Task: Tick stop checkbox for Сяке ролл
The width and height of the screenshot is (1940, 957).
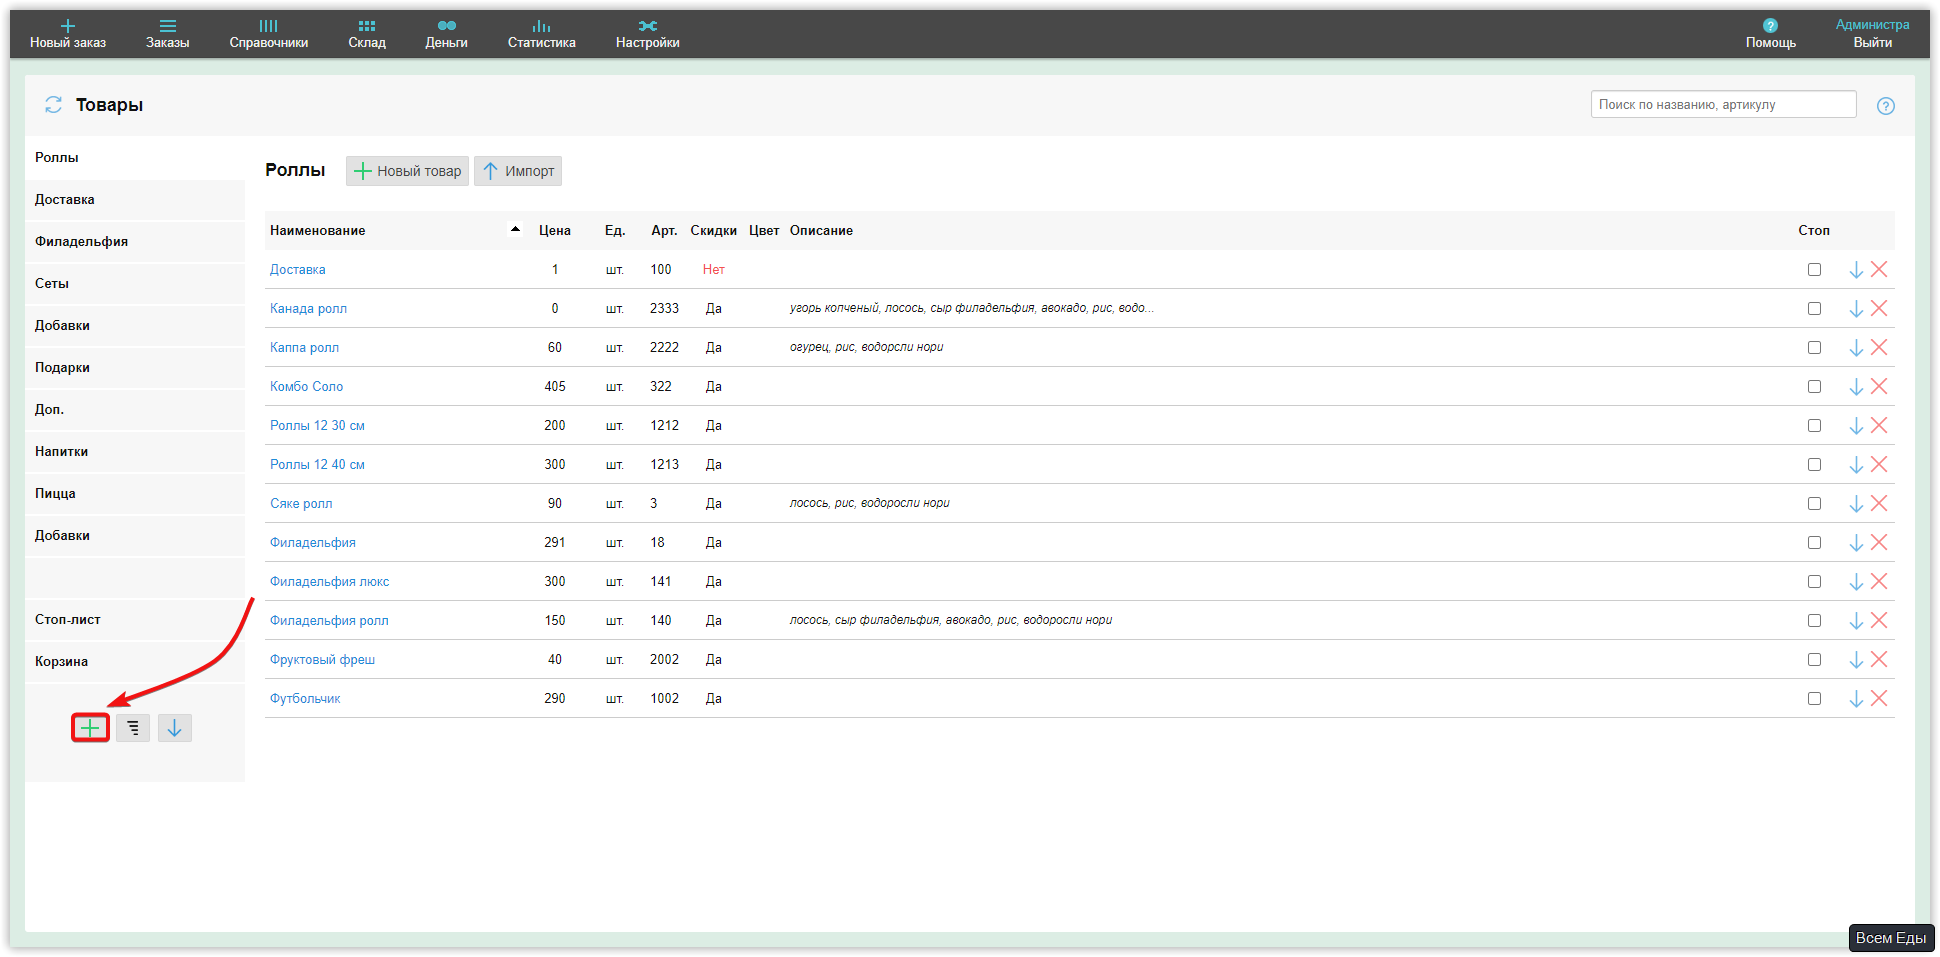Action: (x=1814, y=503)
